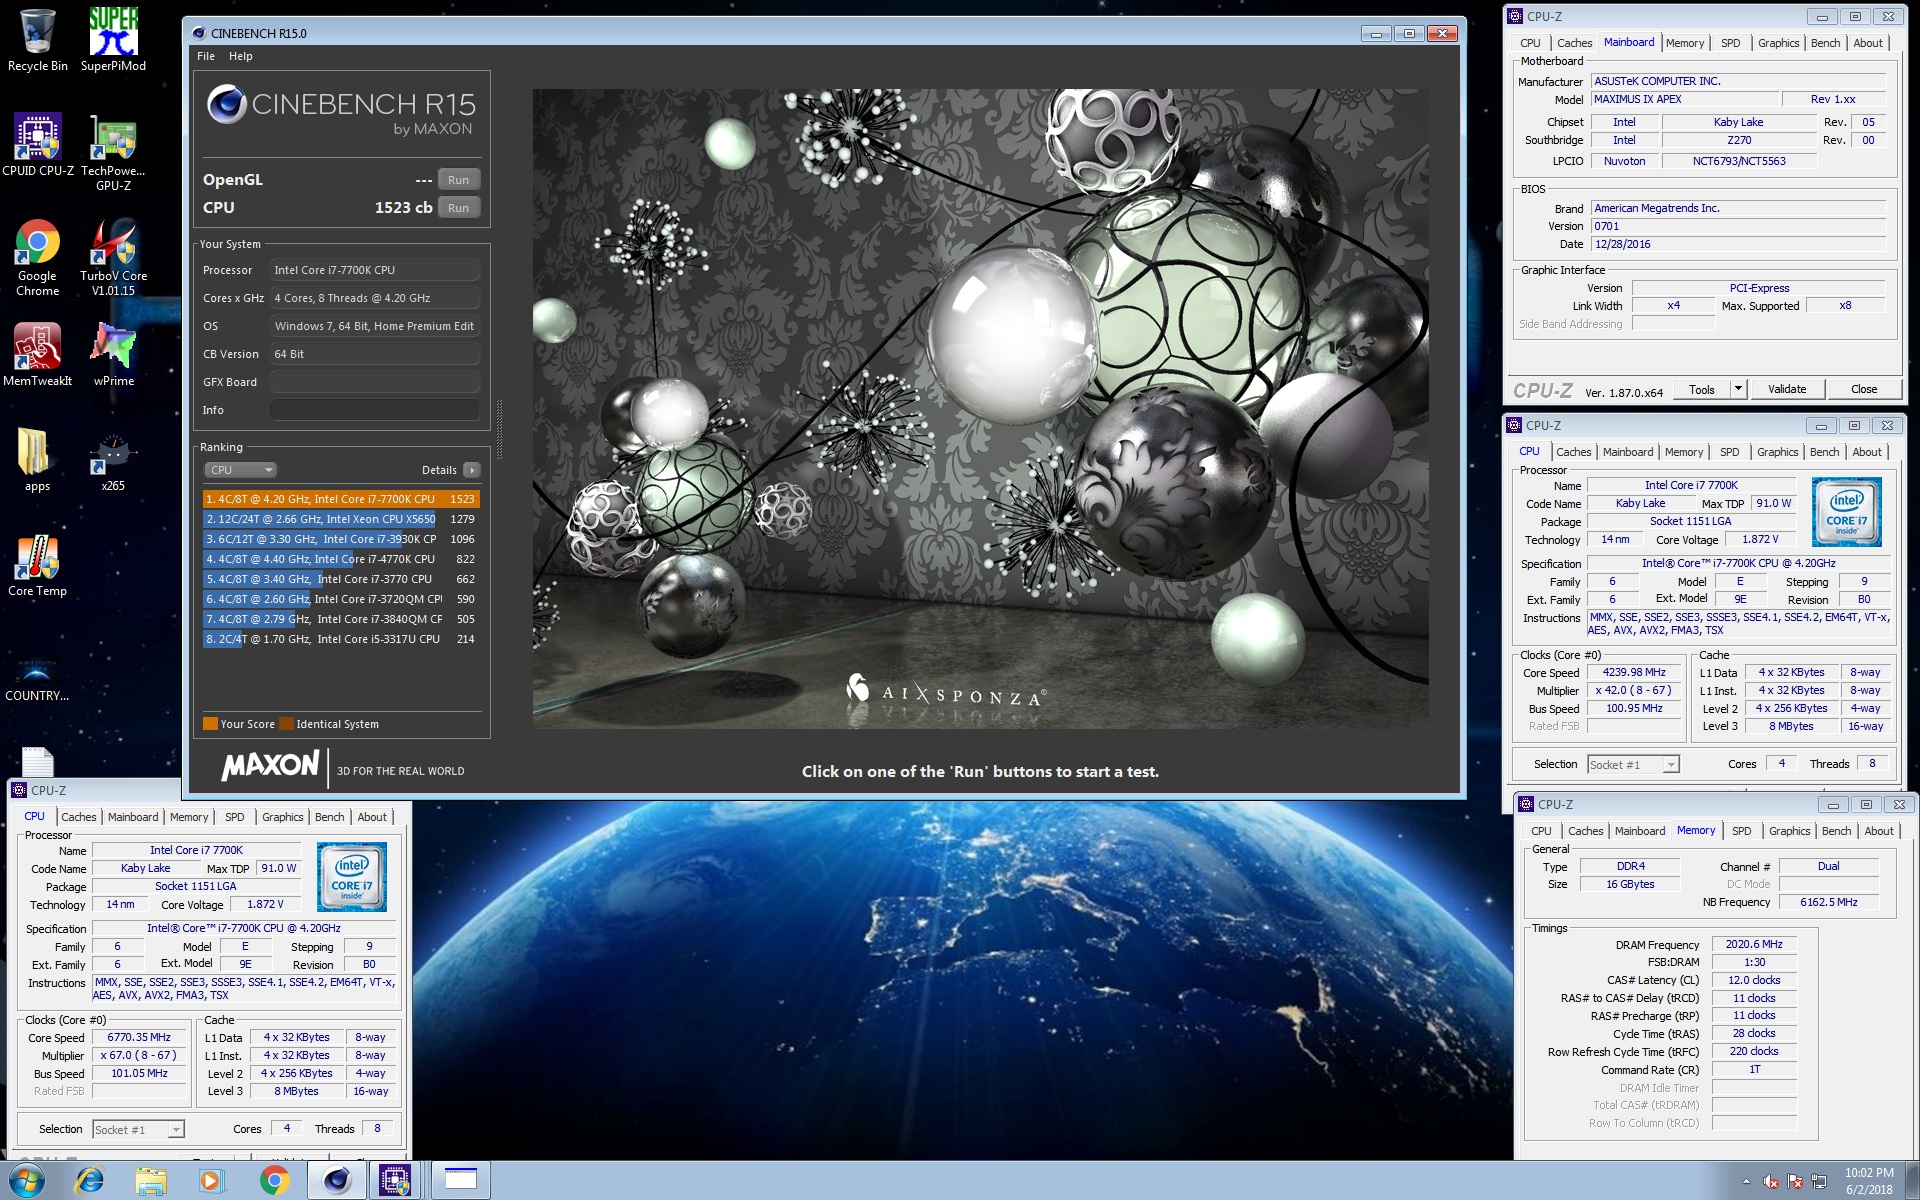The image size is (1920, 1200).
Task: Open the Help menu in Cinebench
Action: point(241,56)
